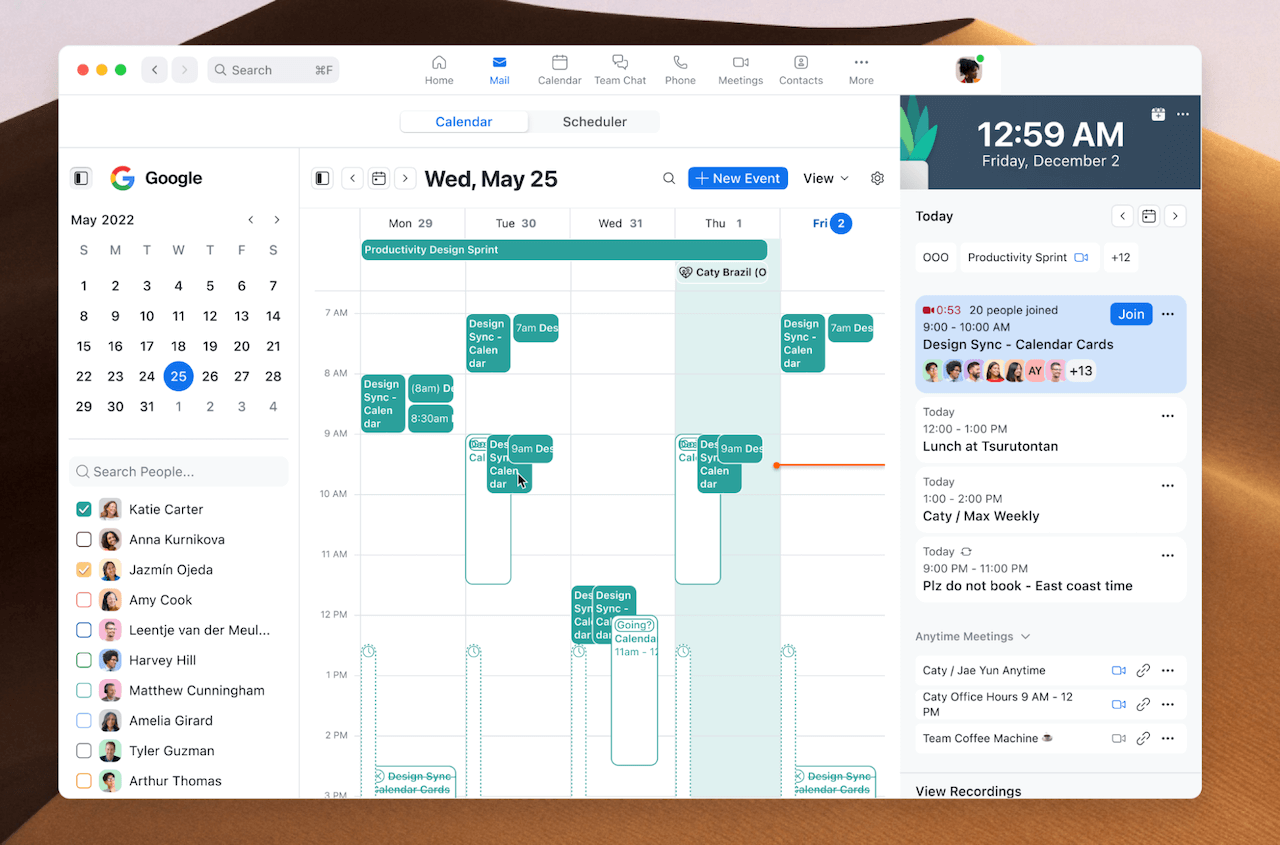Collapse the Anytime Meetings section

point(973,637)
